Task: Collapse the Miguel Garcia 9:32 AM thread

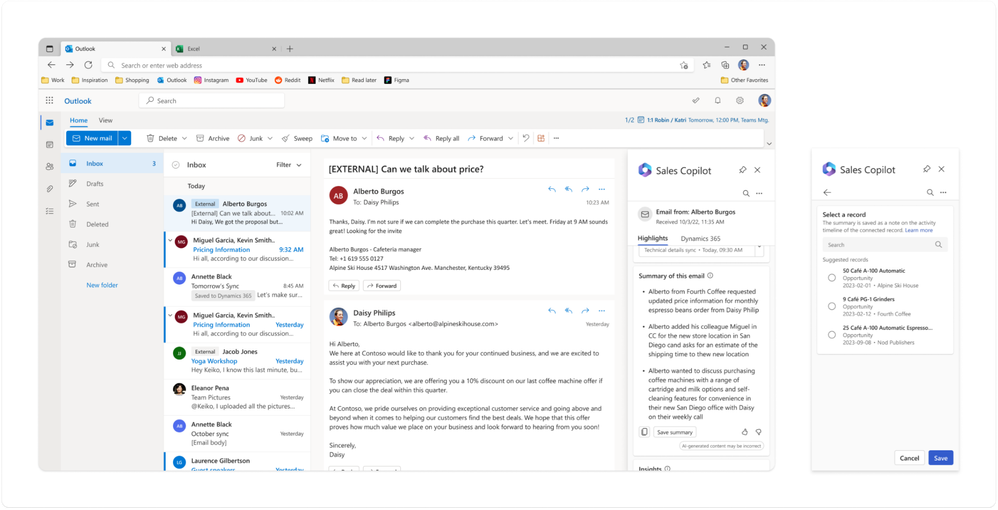Action: click(170, 241)
